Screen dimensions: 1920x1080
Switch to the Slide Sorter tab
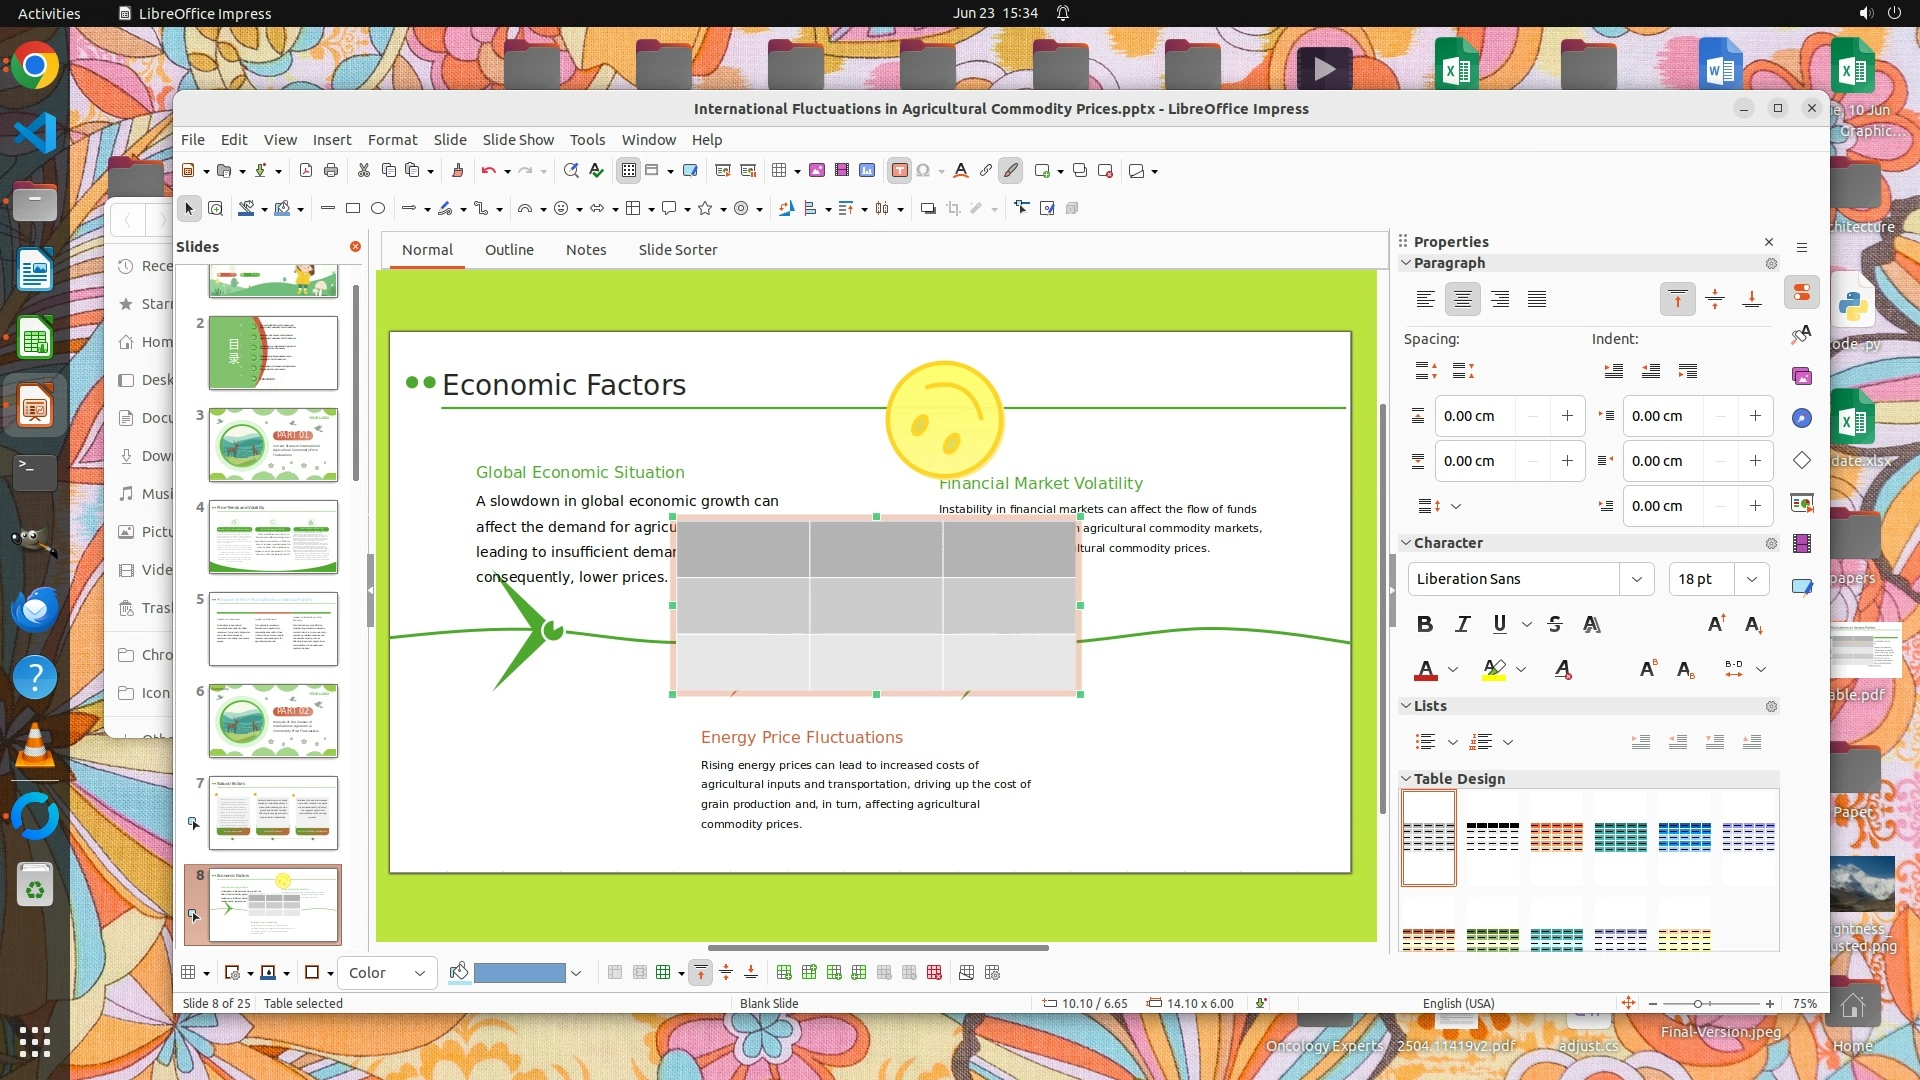tap(677, 250)
